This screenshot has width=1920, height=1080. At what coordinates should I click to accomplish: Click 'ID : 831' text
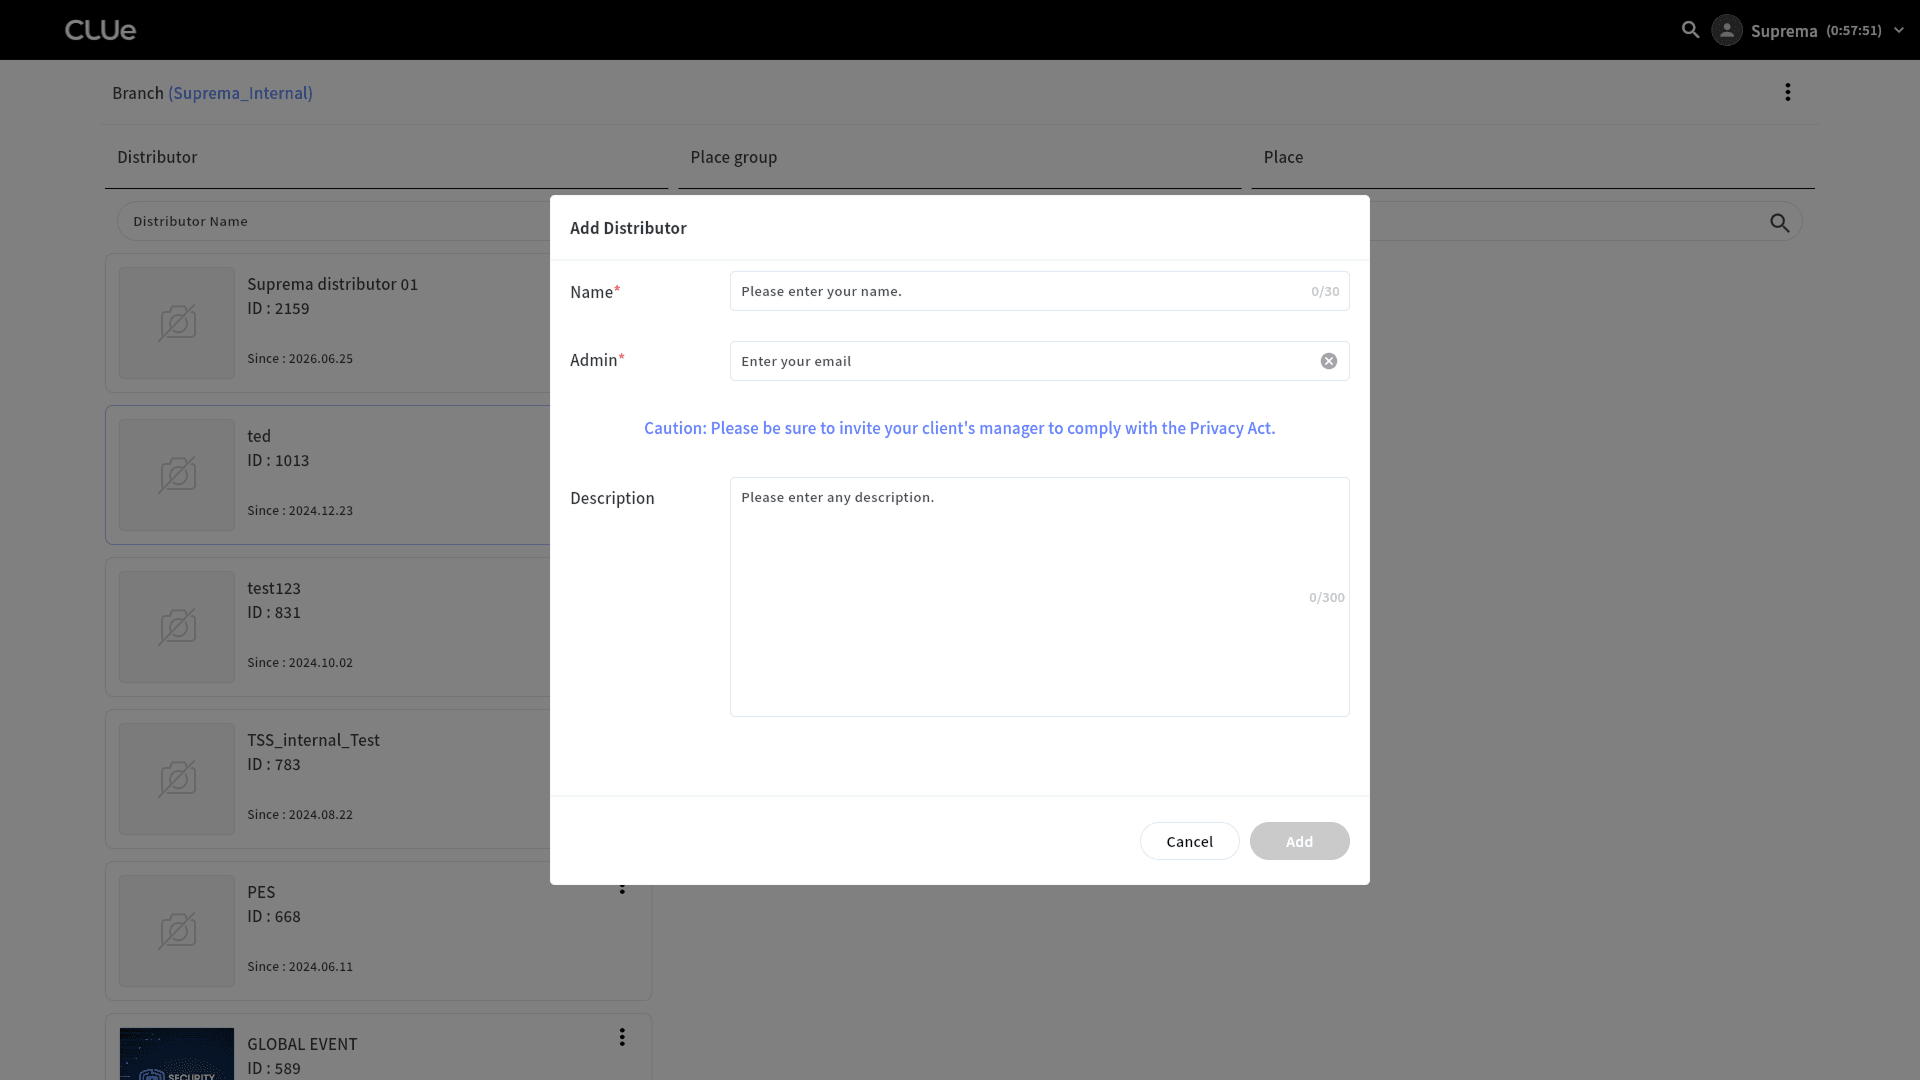click(x=274, y=612)
